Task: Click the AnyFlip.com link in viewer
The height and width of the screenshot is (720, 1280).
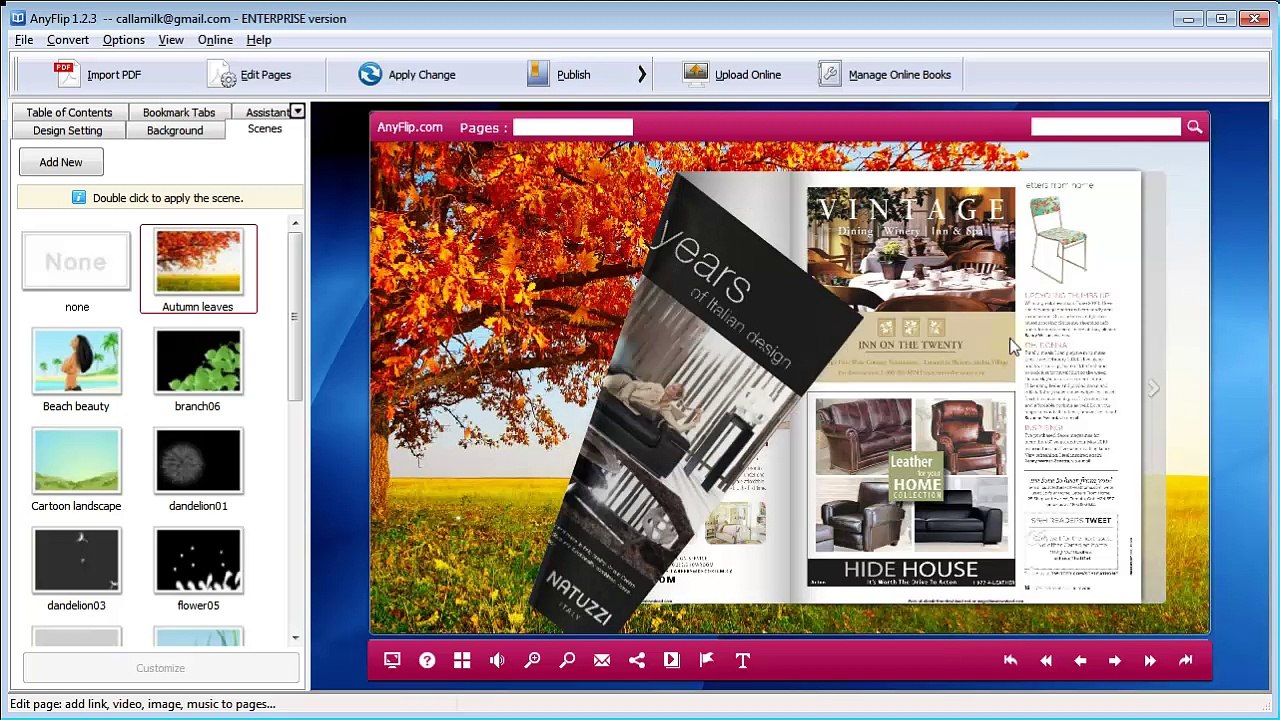Action: [410, 127]
